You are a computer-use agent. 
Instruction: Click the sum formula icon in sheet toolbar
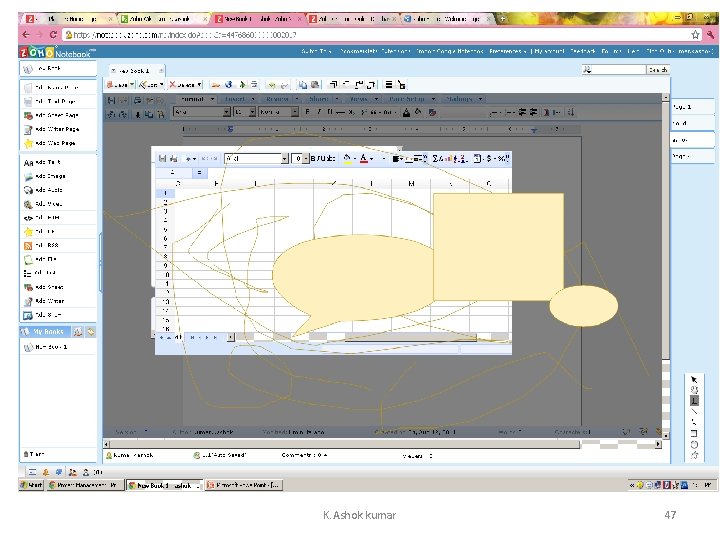pyautogui.click(x=436, y=158)
